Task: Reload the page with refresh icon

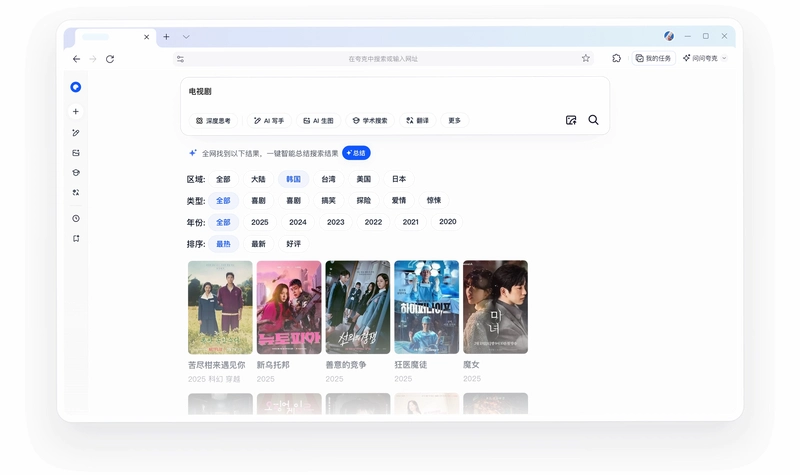Action: click(x=110, y=59)
